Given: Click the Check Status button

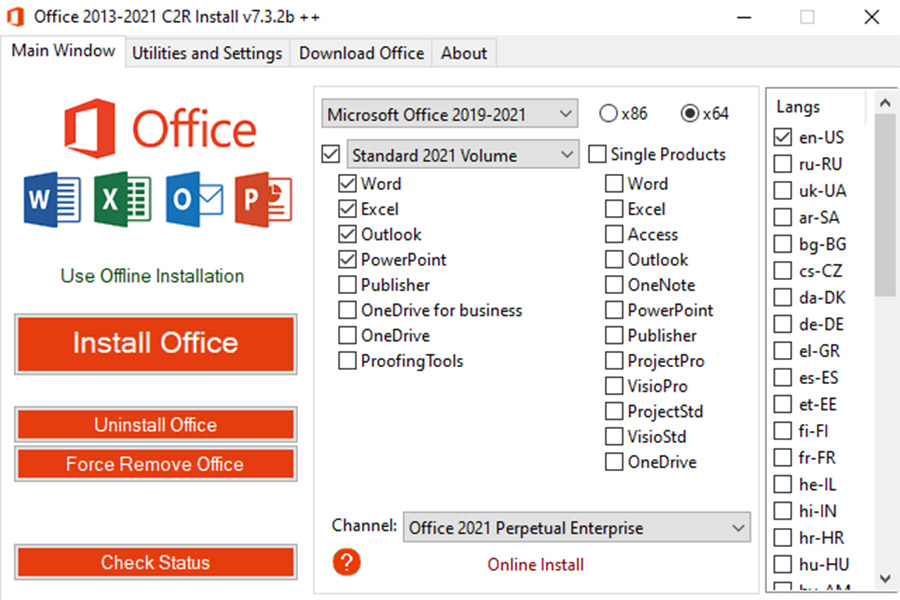Looking at the screenshot, I should coord(156,562).
